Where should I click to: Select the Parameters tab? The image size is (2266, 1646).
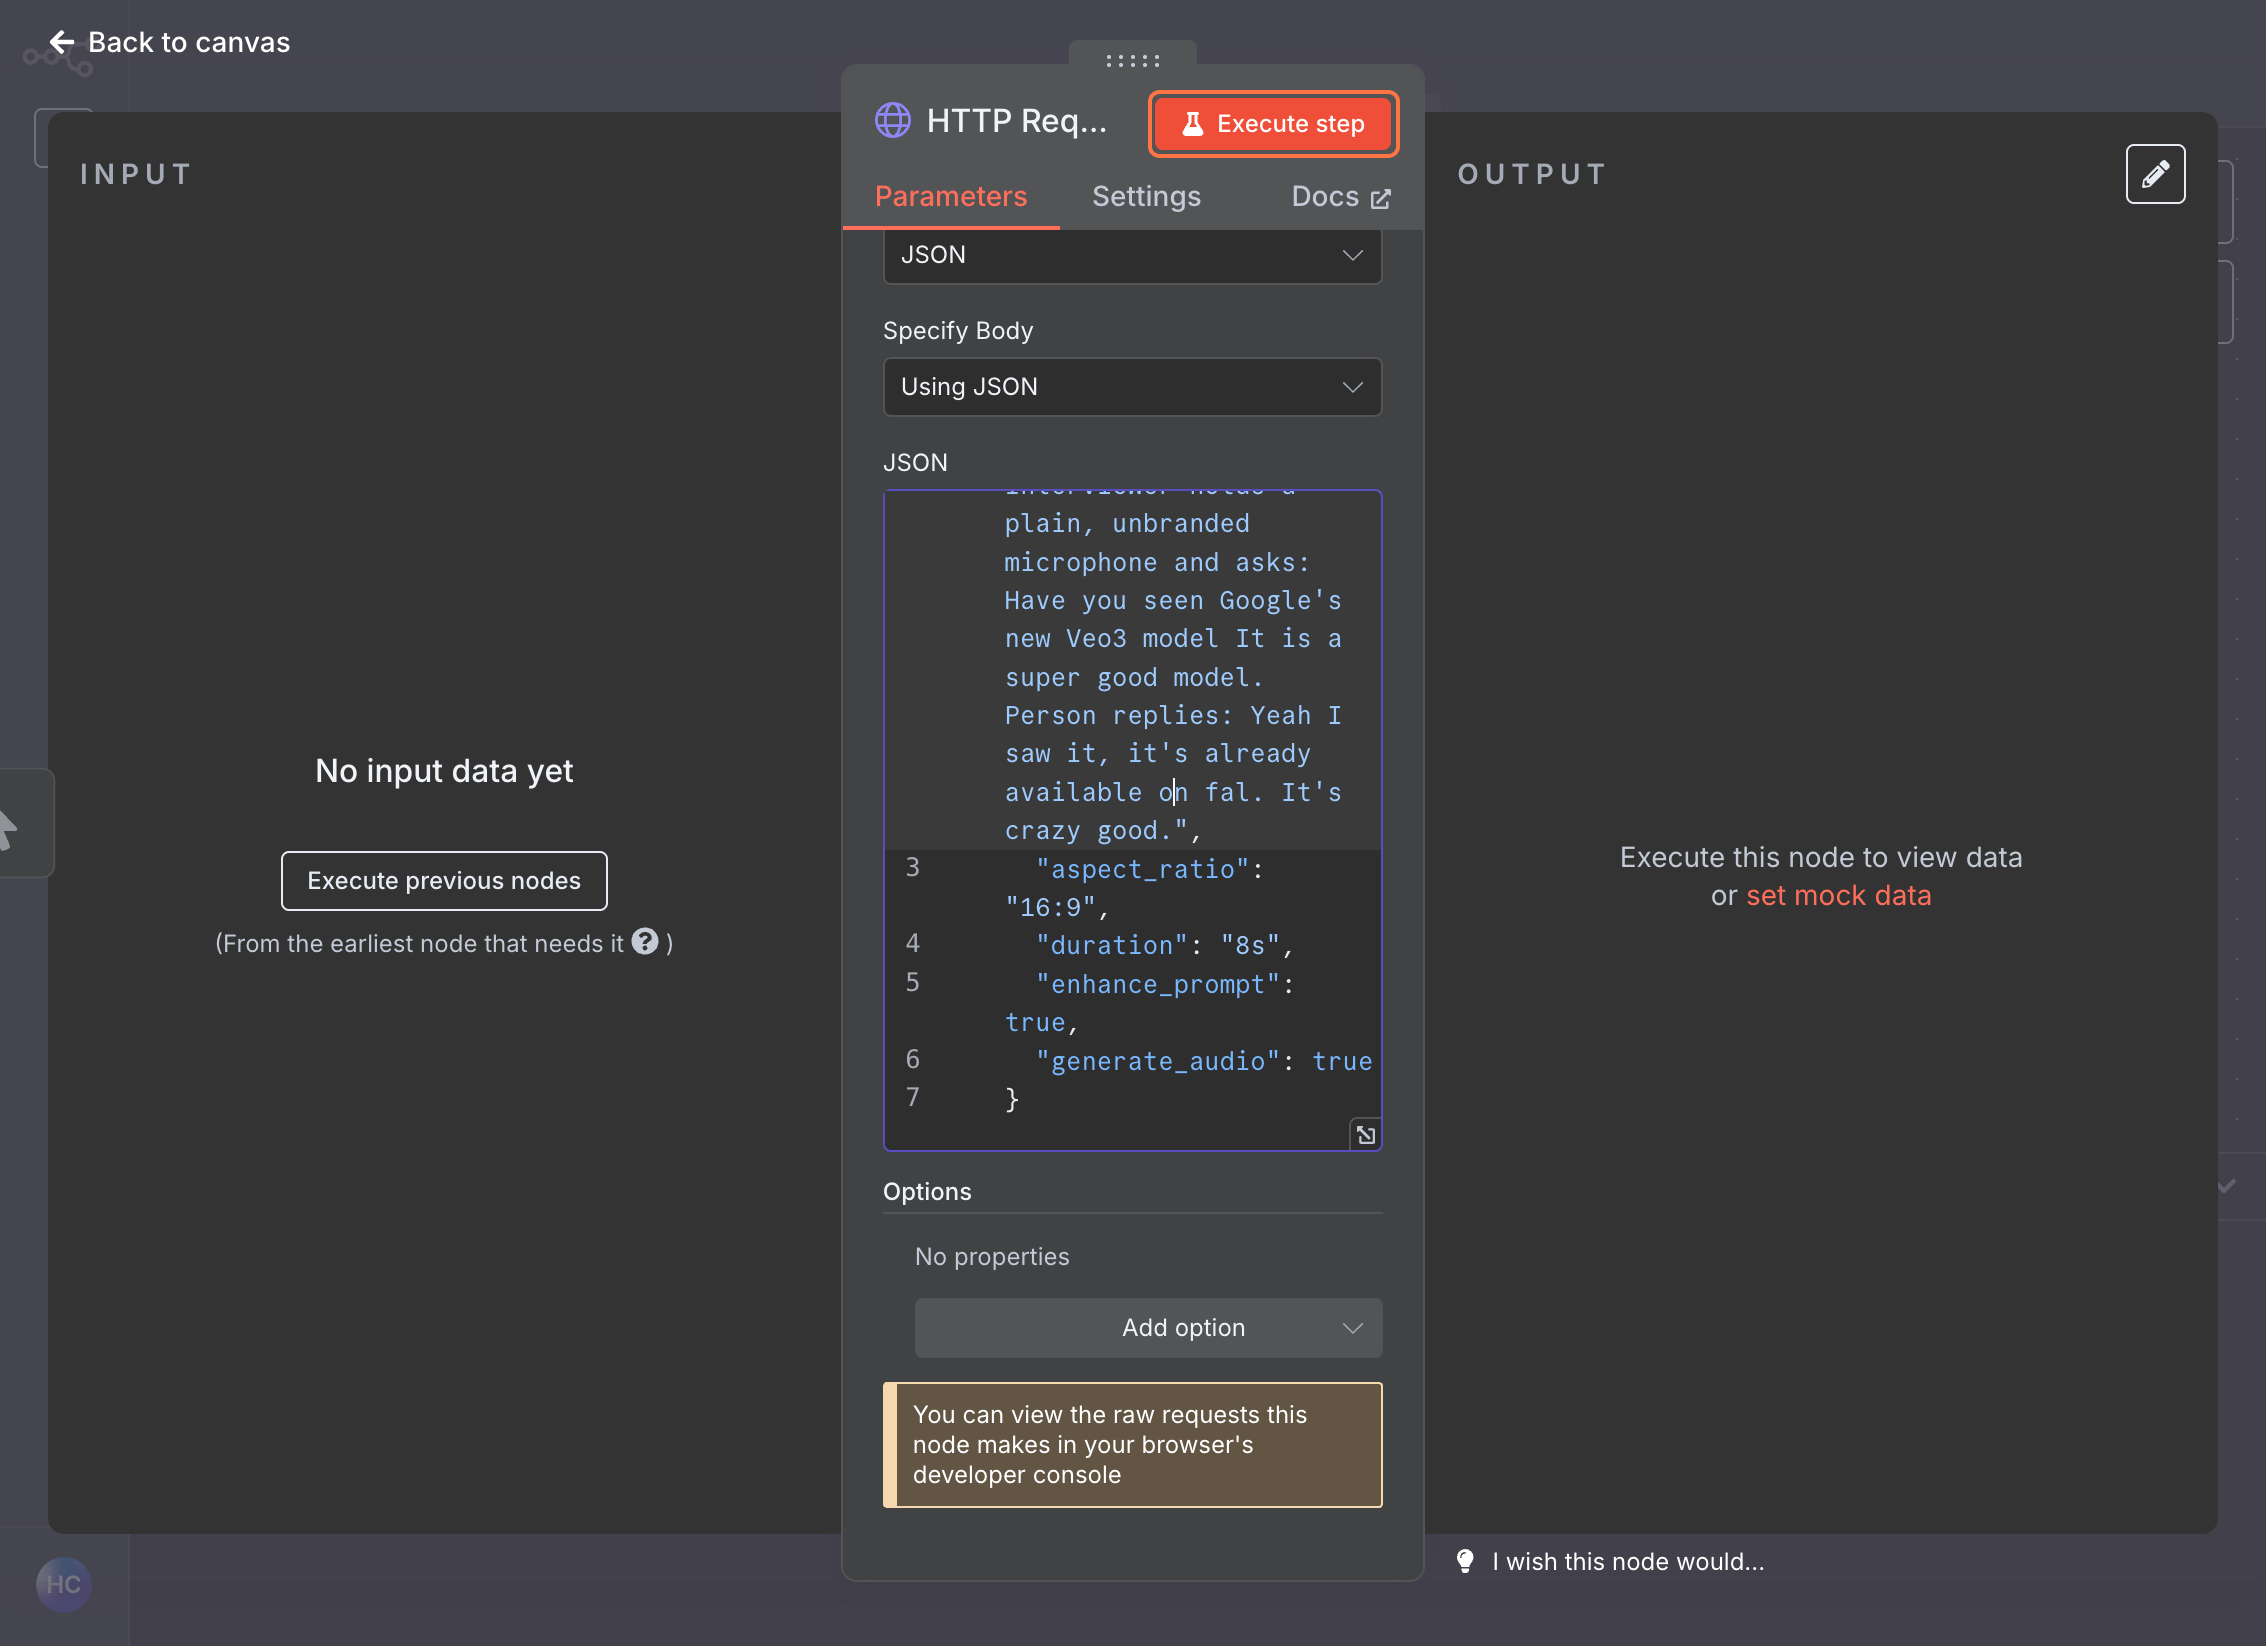point(950,197)
